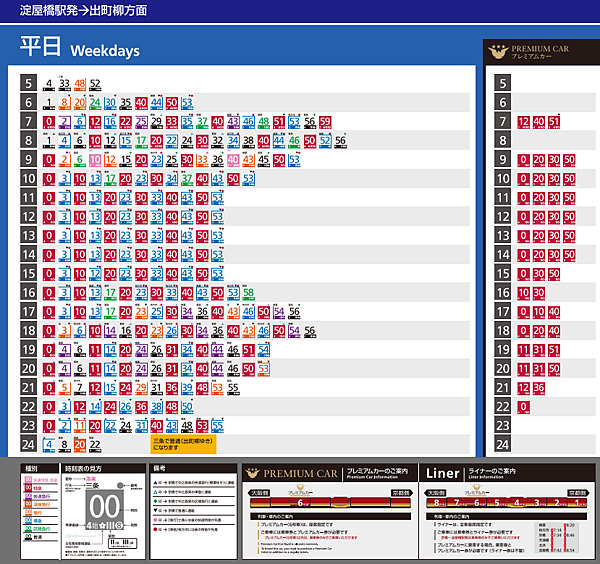Image resolution: width=600 pixels, height=564 pixels.
Task: Click the blue outlined triangle remark symbol
Action: pos(155,492)
